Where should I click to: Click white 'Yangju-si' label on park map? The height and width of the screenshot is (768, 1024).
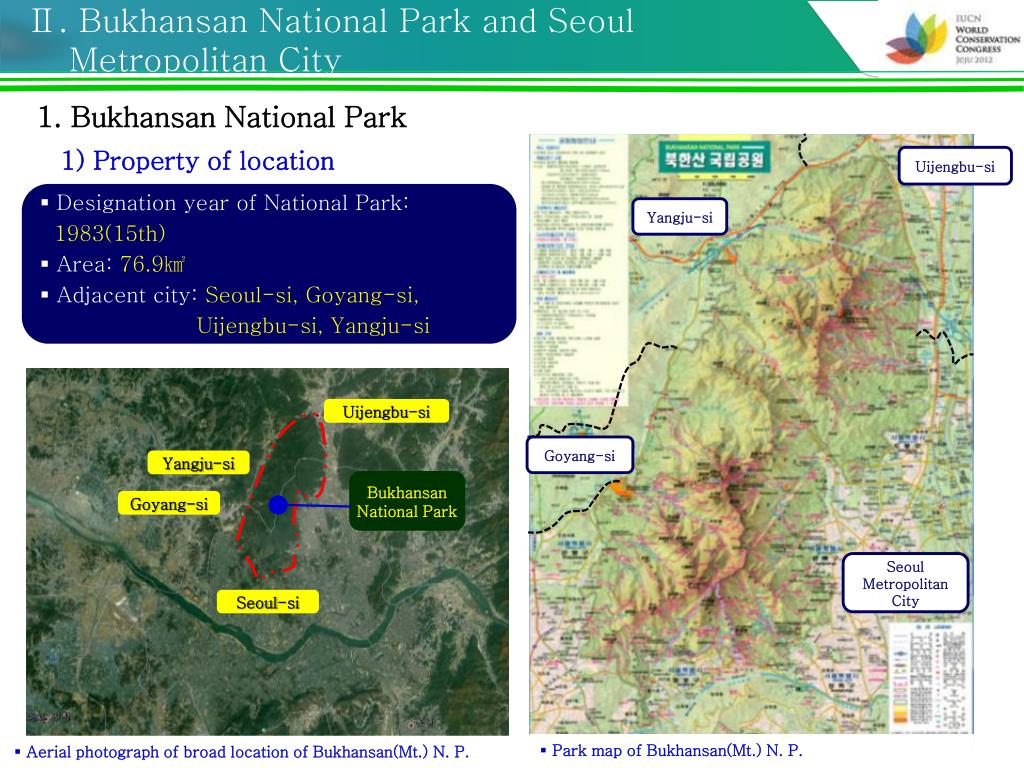tap(679, 217)
